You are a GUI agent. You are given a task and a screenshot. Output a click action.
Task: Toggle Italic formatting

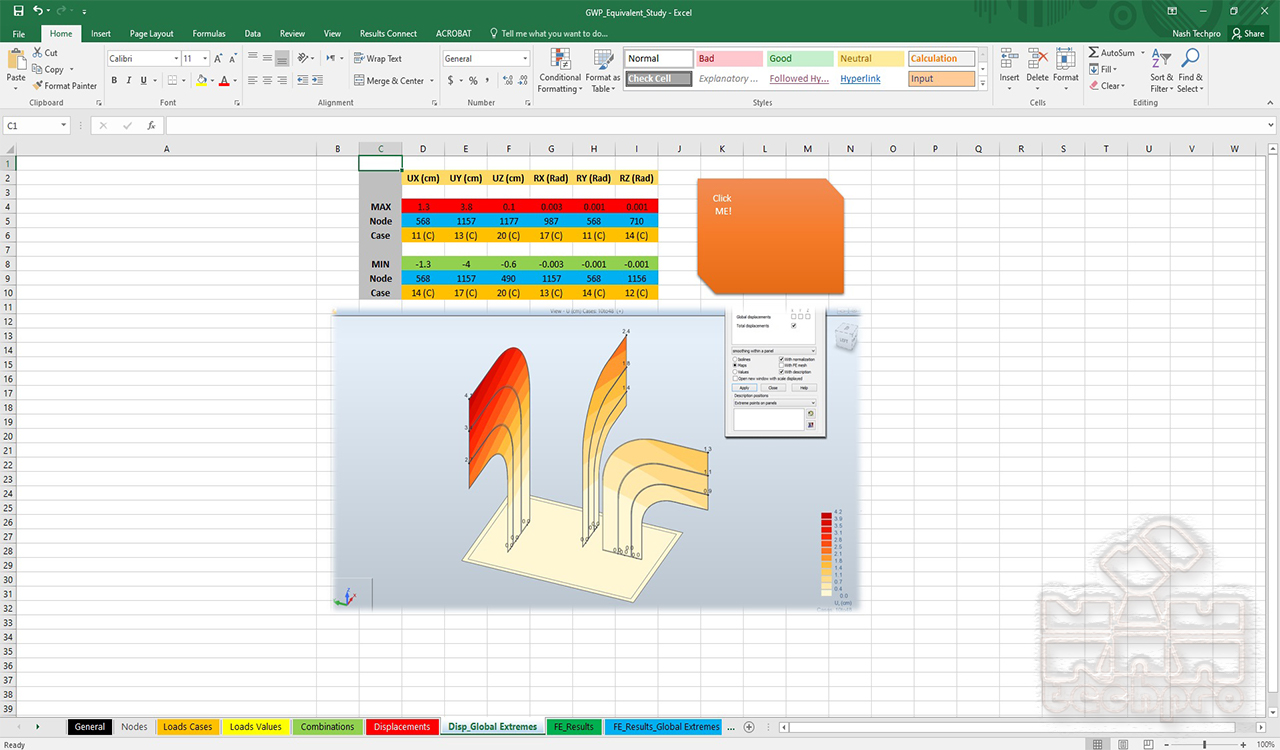coord(129,80)
